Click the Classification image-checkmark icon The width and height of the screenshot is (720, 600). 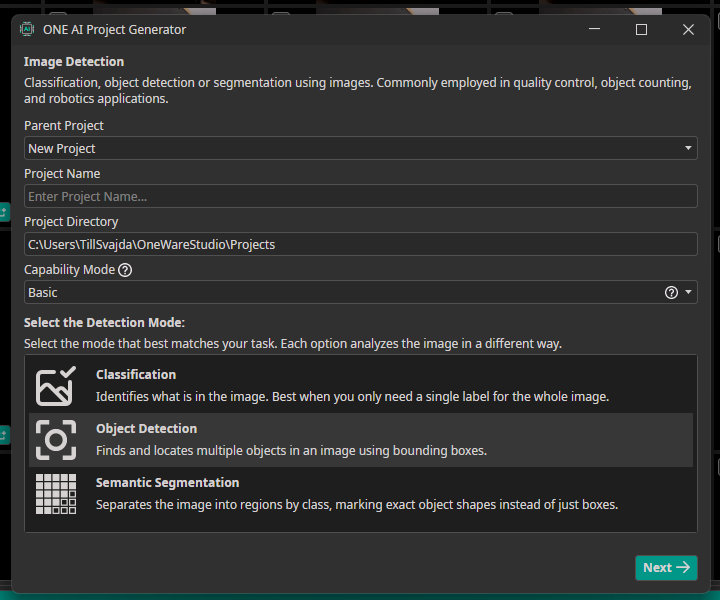55,386
